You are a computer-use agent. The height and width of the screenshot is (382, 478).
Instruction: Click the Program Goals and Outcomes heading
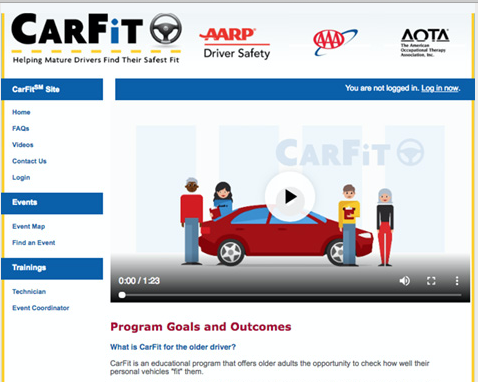pos(201,327)
